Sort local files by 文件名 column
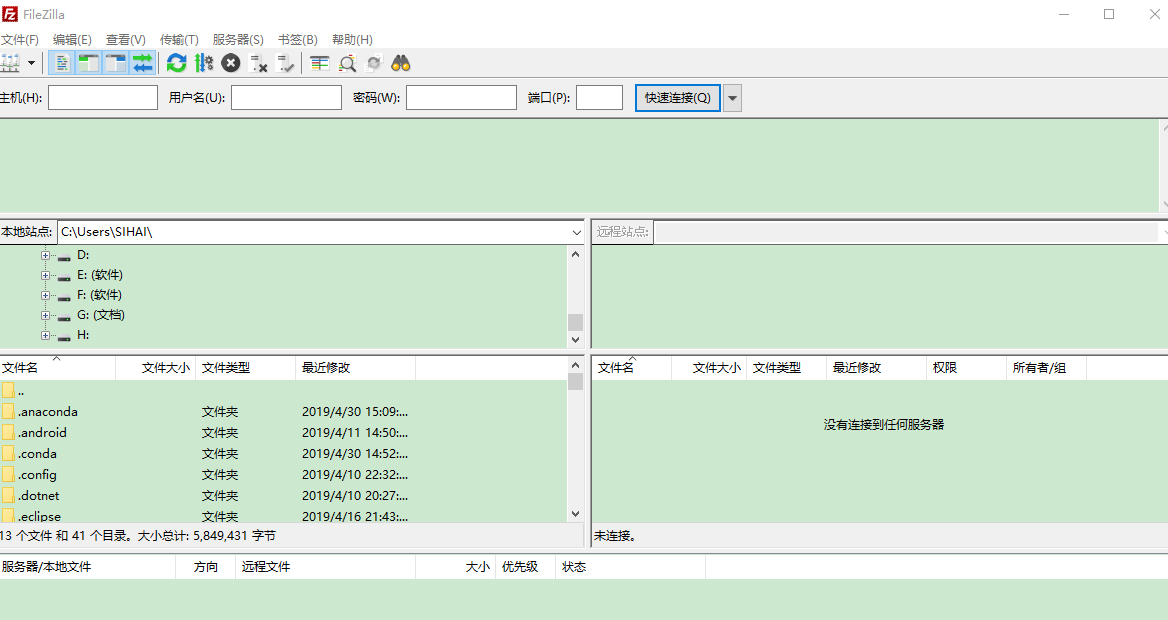Image resolution: width=1168 pixels, height=620 pixels. pyautogui.click(x=57, y=367)
